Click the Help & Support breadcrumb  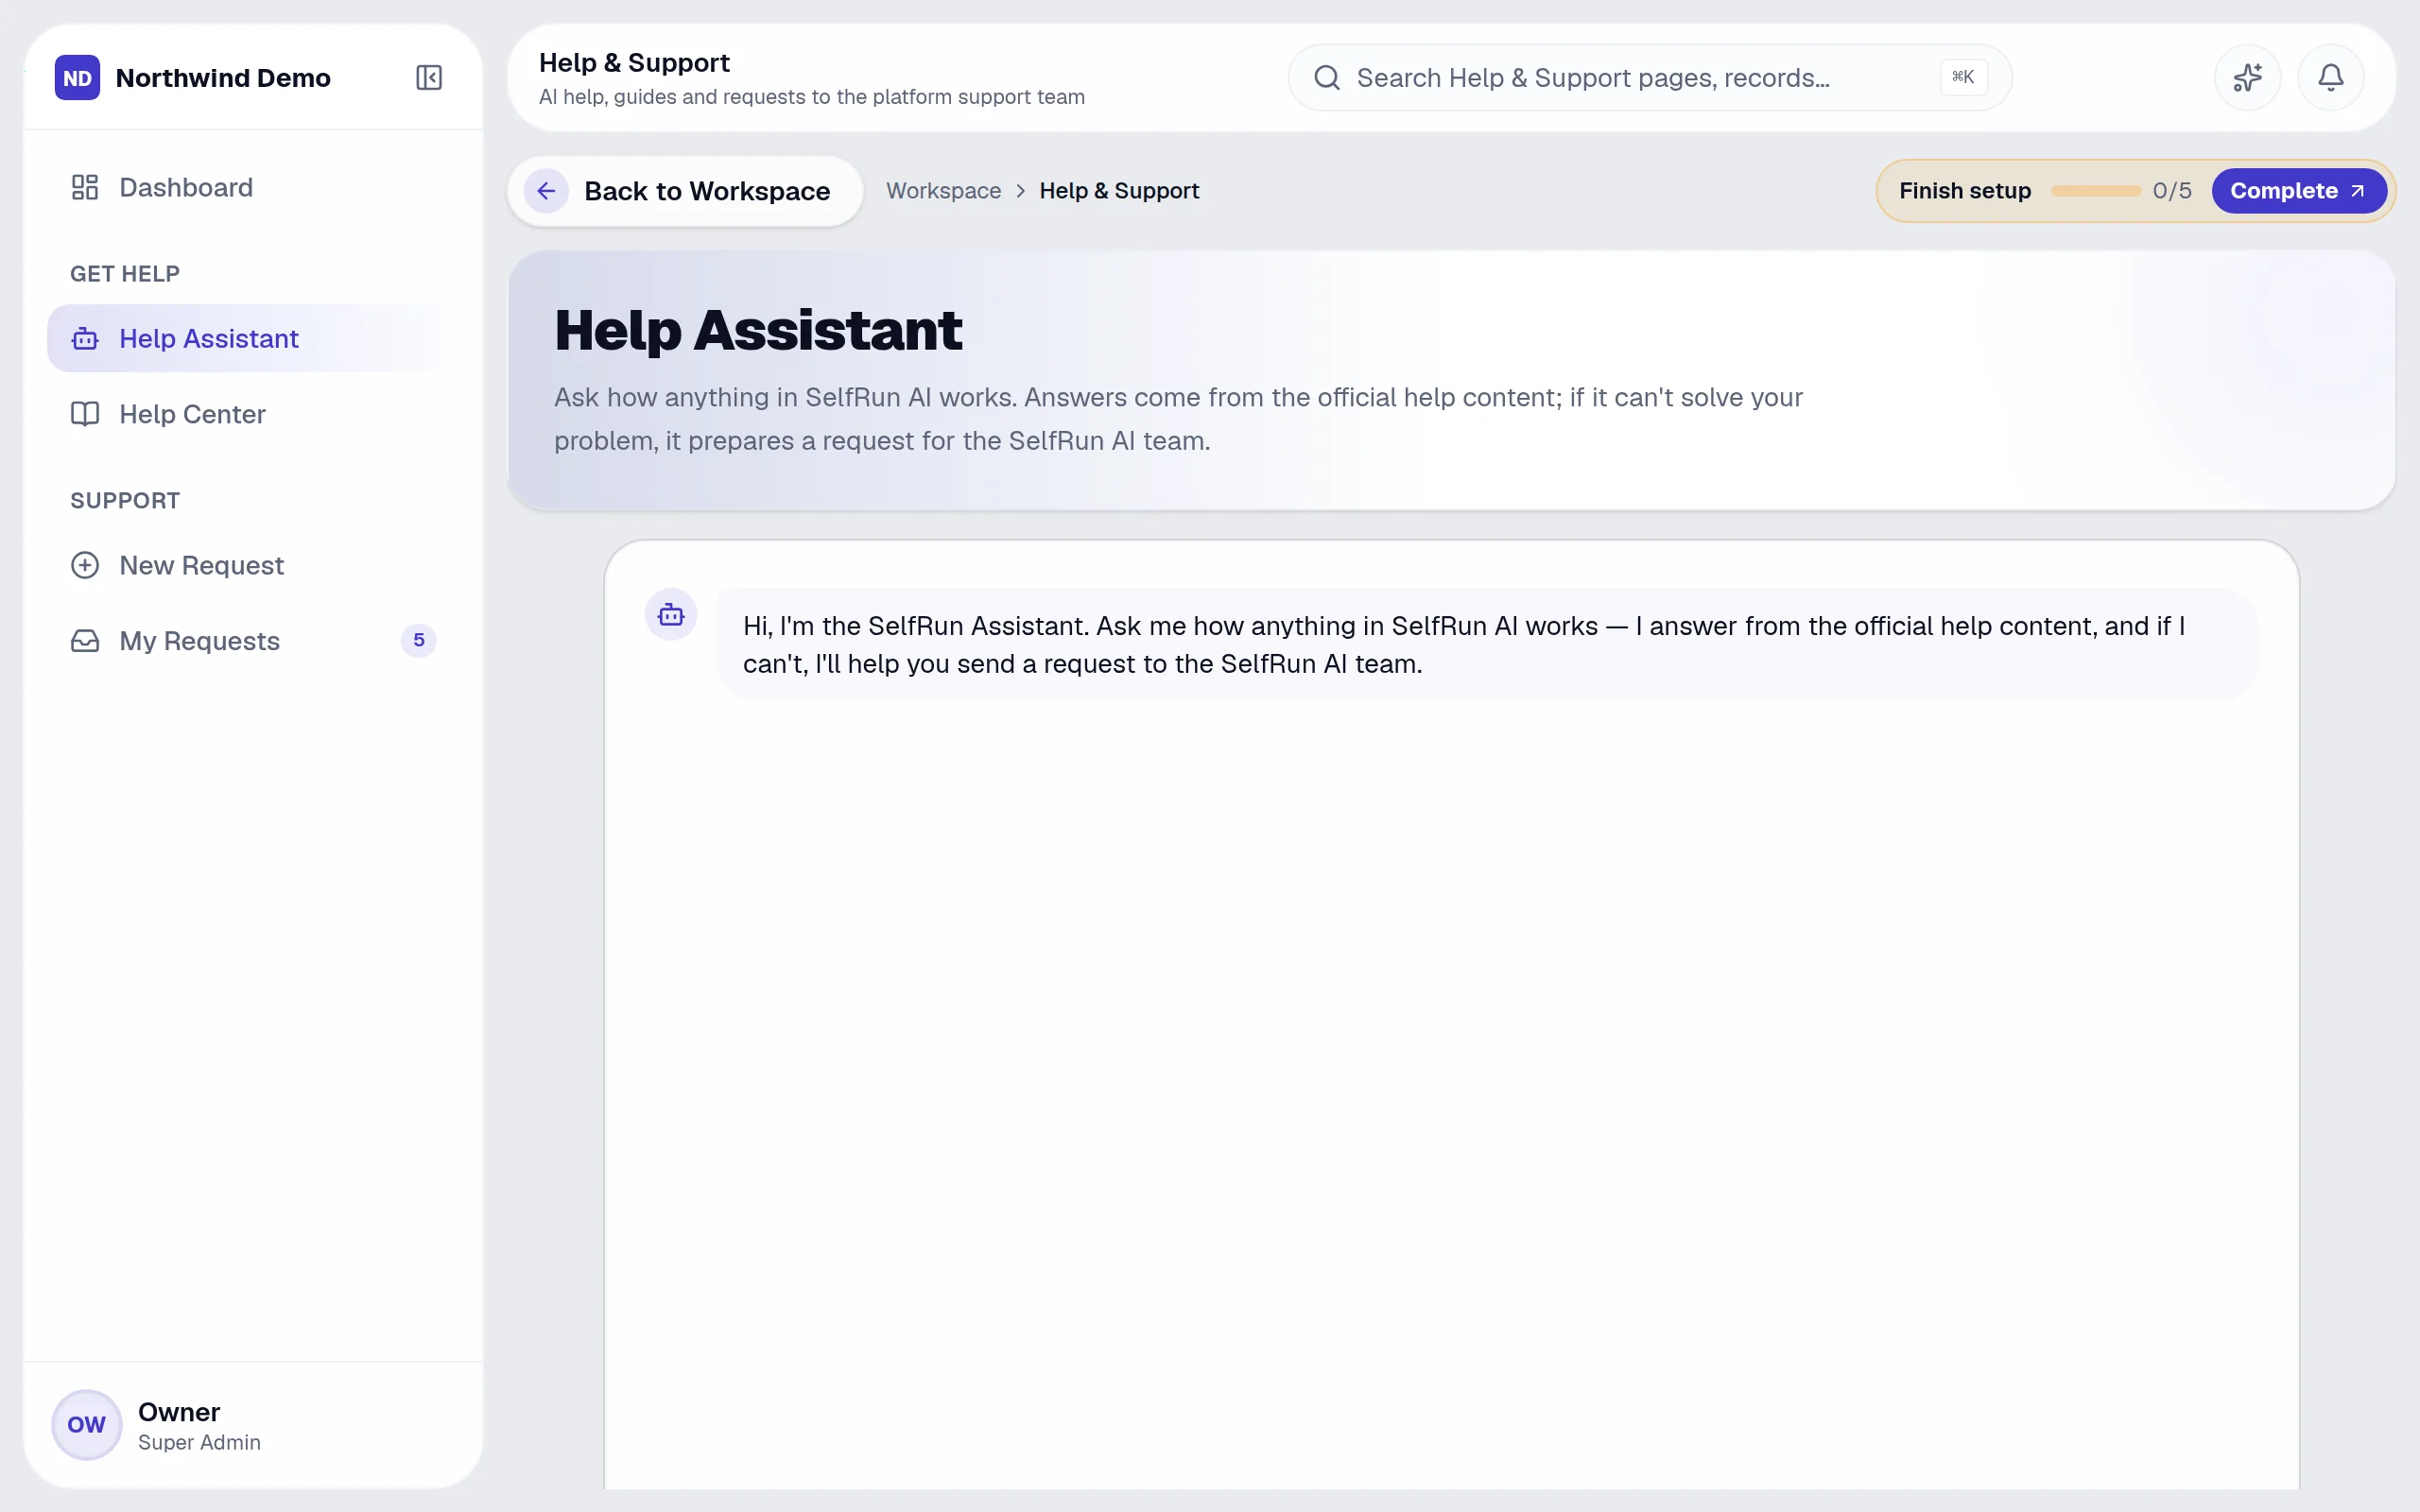[1119, 191]
